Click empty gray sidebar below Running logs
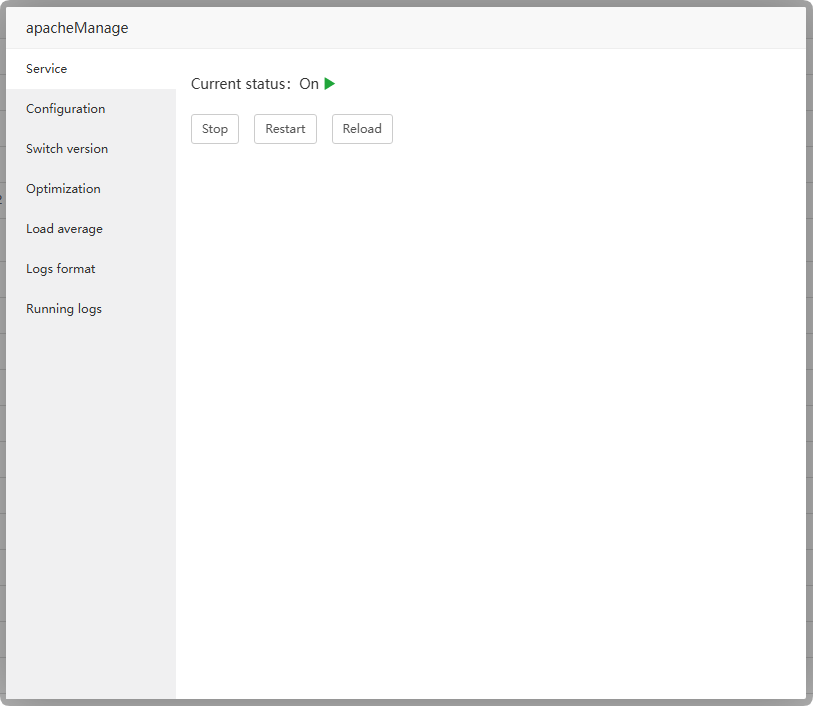This screenshot has height=706, width=813. (90, 500)
